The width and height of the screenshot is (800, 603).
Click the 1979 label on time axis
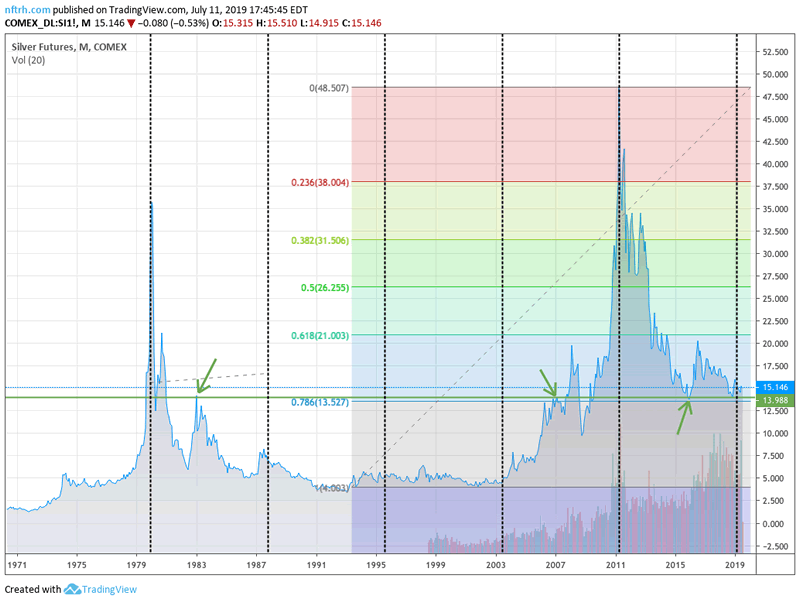136,565
